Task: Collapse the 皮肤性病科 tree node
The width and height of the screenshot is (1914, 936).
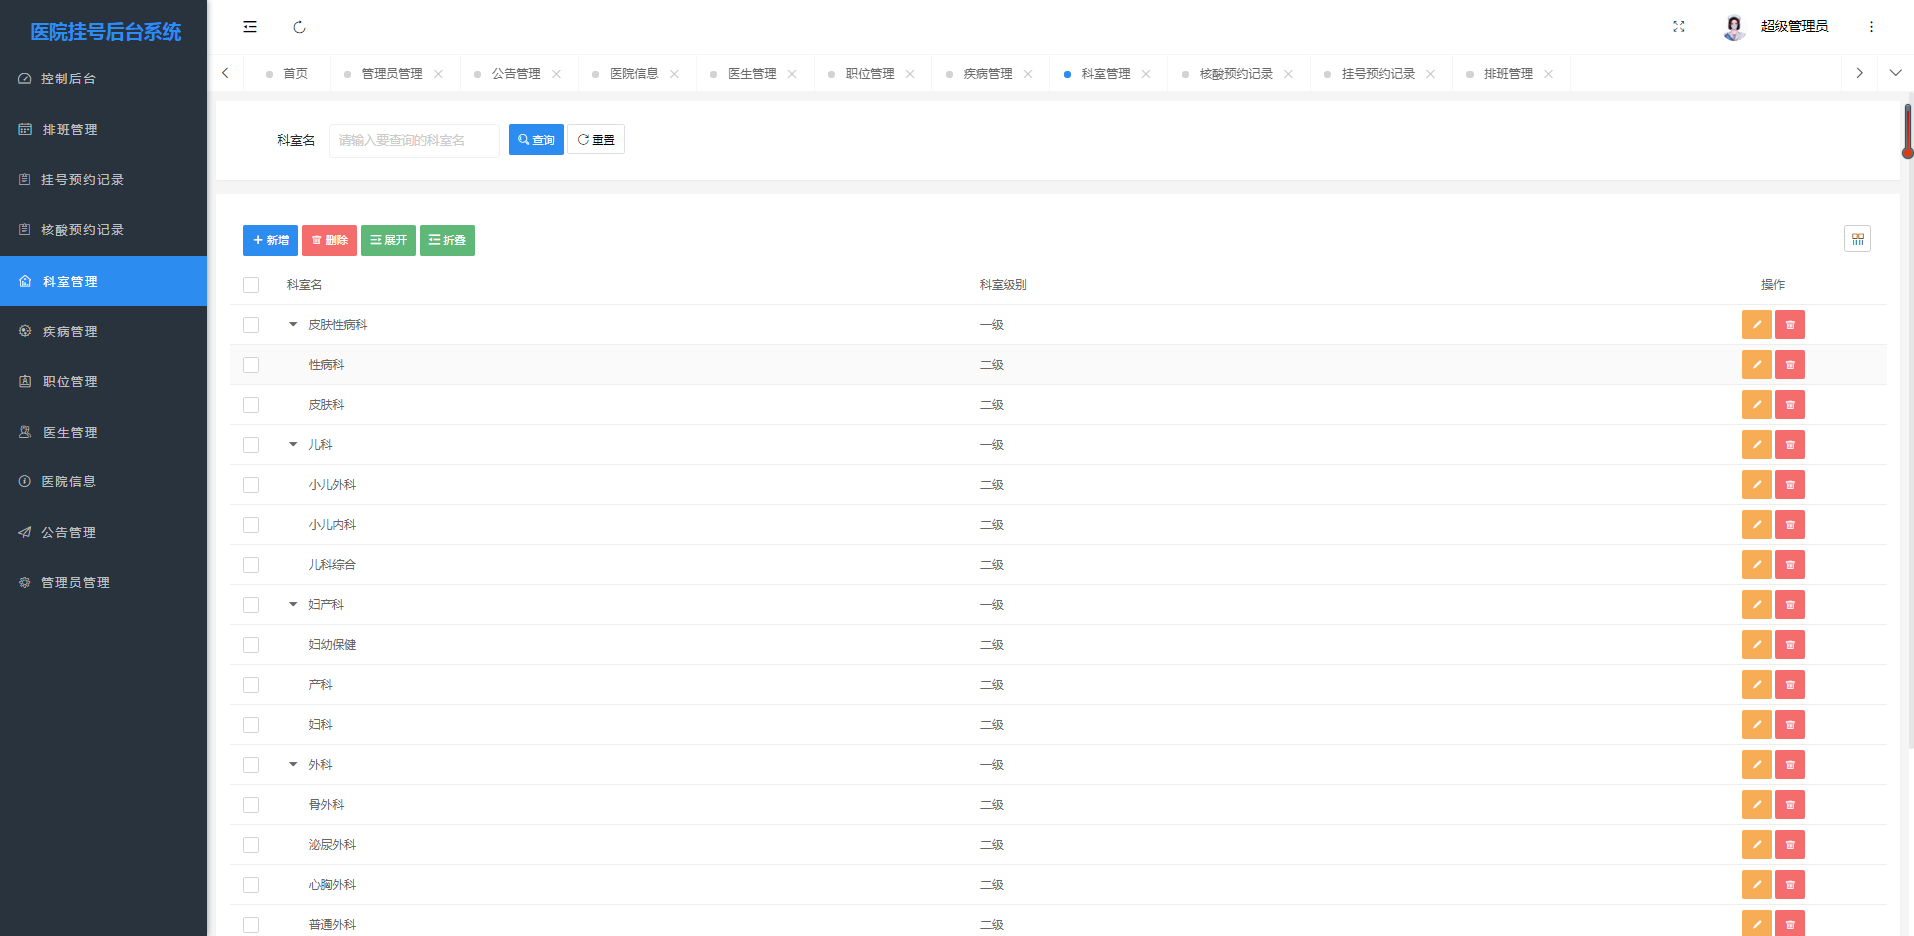Action: pyautogui.click(x=292, y=324)
